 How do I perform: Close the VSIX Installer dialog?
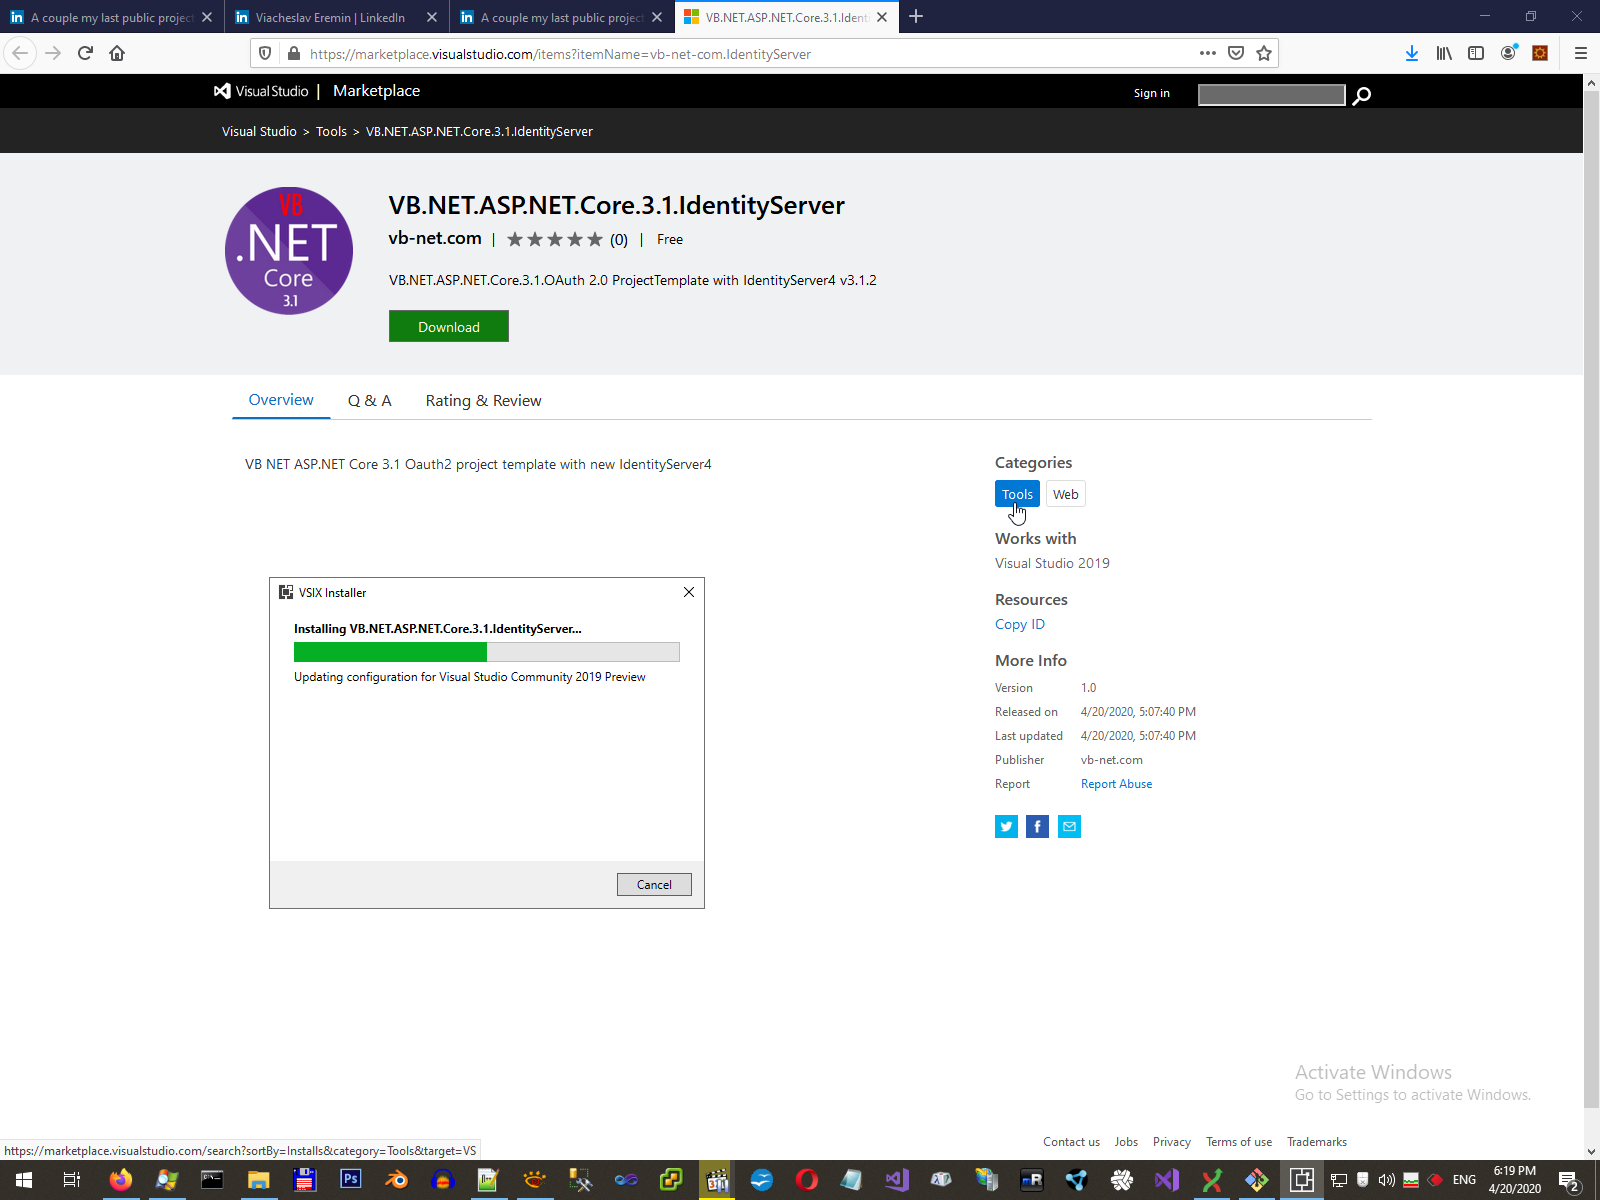pyautogui.click(x=689, y=592)
